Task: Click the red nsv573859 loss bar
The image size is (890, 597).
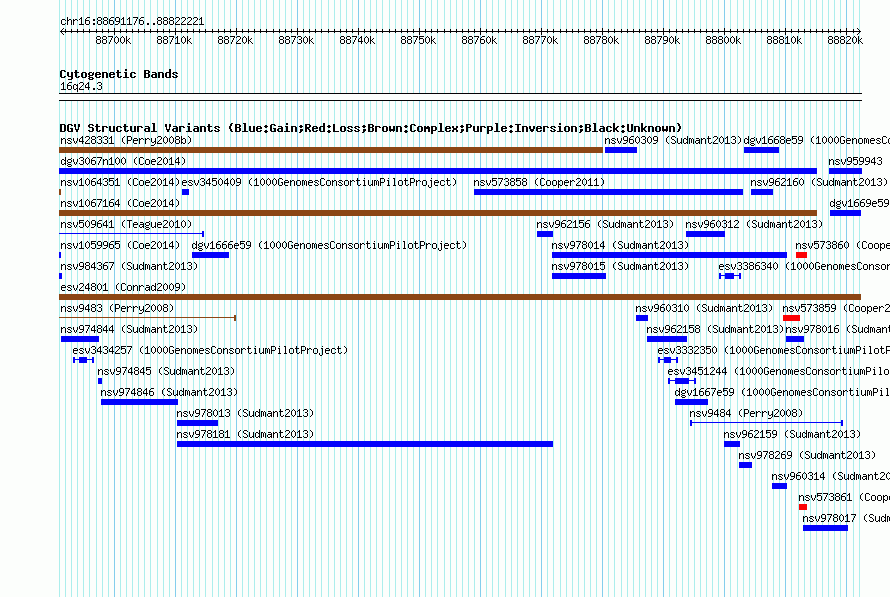Action: point(791,318)
